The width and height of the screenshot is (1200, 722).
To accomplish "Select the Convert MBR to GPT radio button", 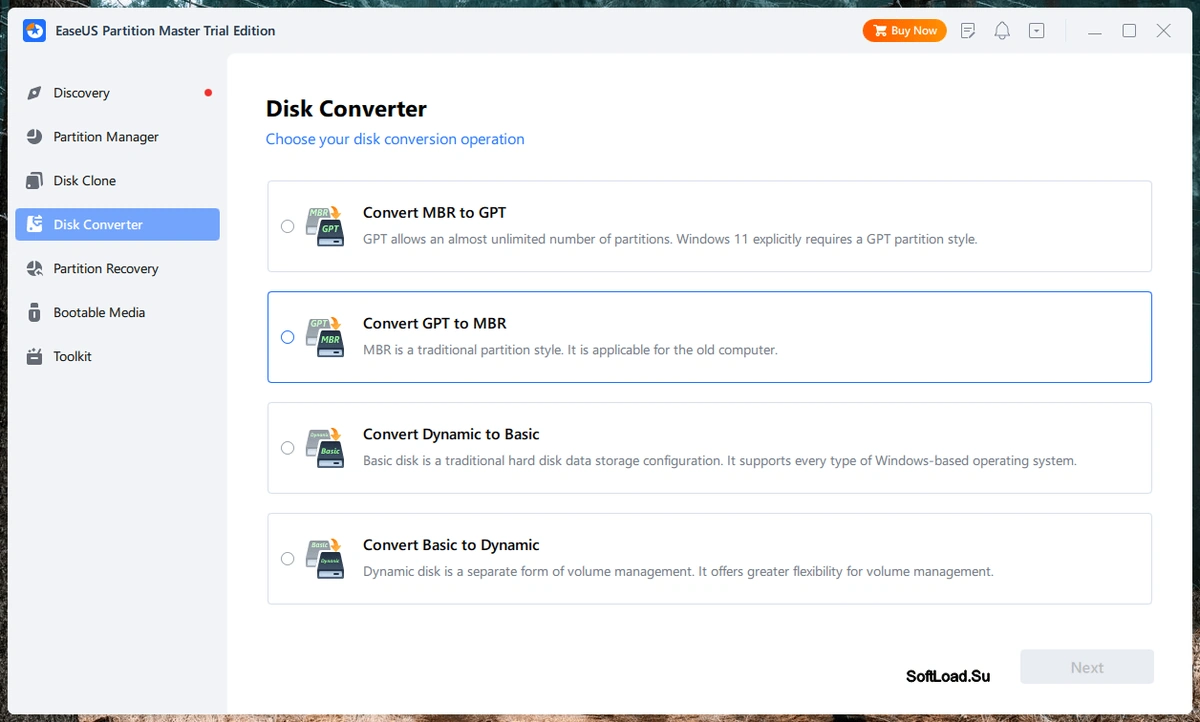I will [x=288, y=227].
